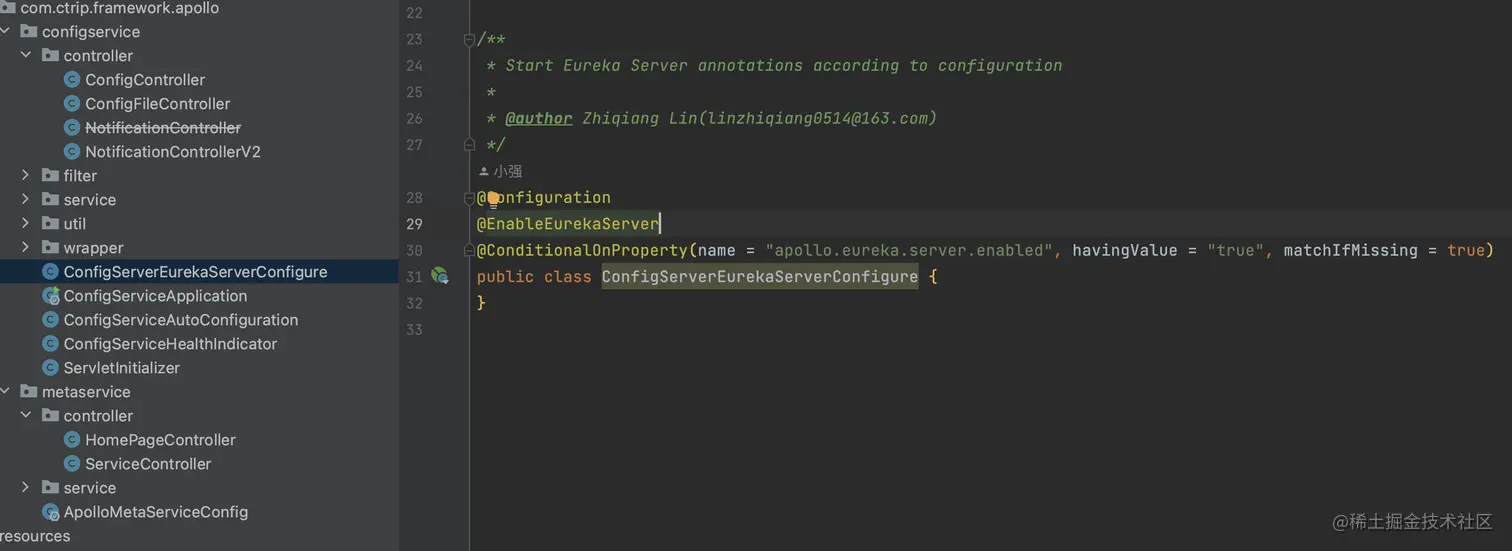Collapse the configservice package node
The height and width of the screenshot is (551, 1512).
point(5,32)
